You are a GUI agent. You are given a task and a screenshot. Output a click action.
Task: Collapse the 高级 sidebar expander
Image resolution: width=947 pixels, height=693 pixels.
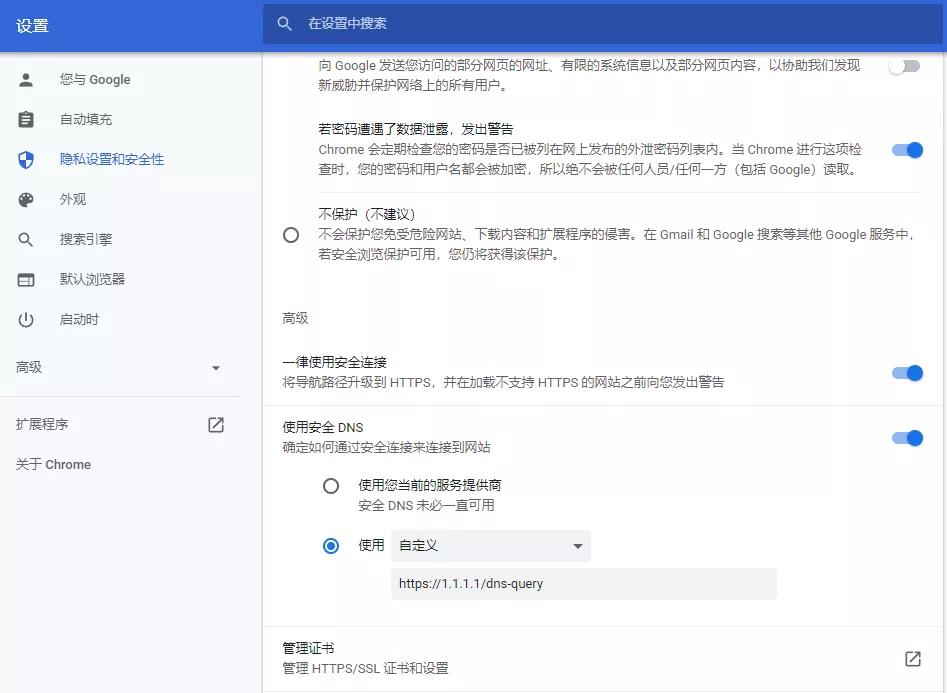coord(216,367)
